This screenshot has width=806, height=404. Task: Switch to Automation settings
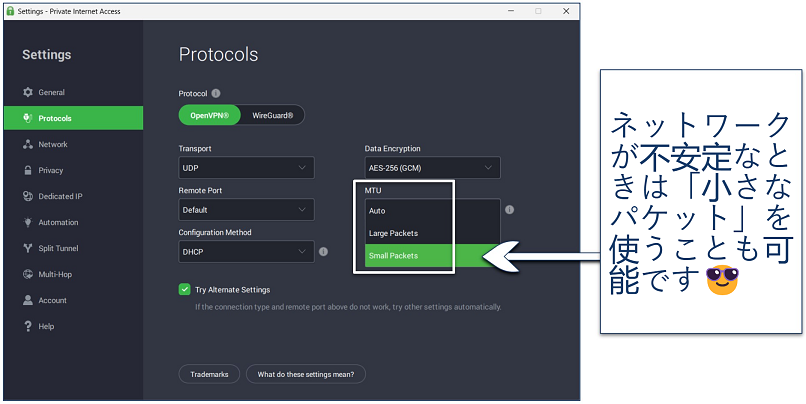click(73, 222)
